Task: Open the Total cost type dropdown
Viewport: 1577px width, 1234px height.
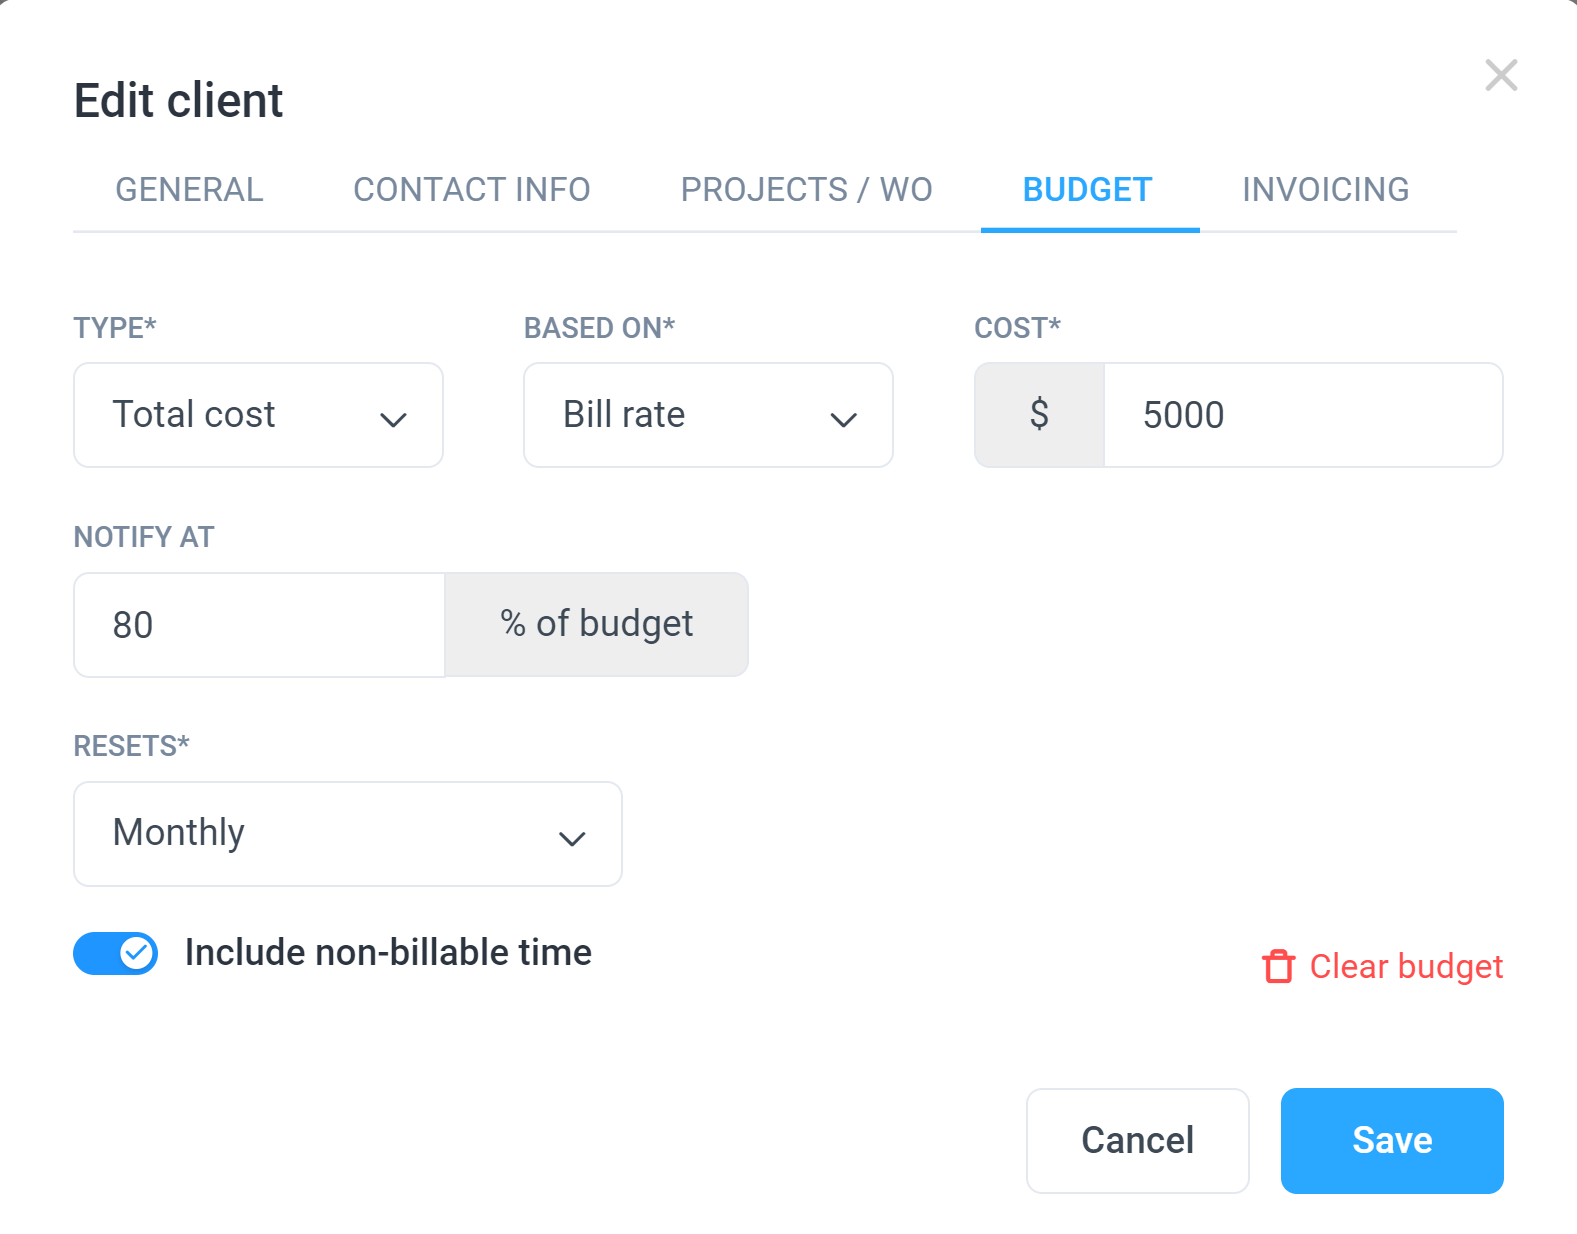Action: point(258,415)
